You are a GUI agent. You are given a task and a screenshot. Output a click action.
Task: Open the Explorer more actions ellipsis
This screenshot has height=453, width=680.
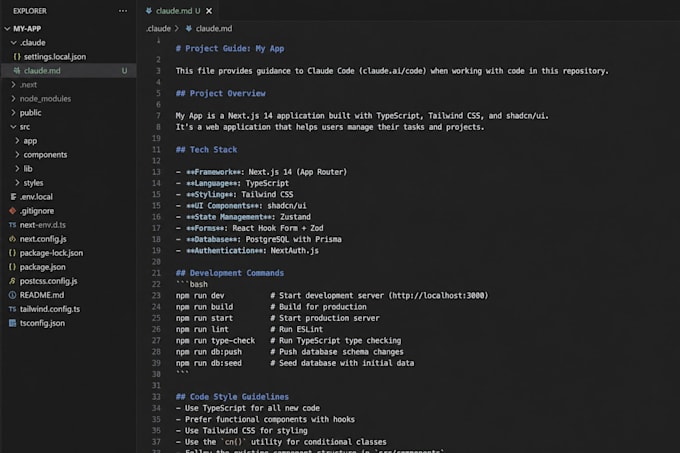[x=123, y=11]
